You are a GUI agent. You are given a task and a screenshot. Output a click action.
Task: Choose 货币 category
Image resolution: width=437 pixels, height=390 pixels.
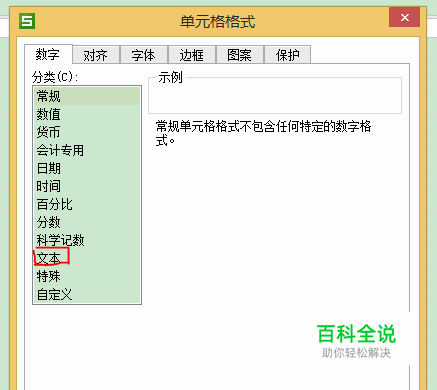pos(87,132)
